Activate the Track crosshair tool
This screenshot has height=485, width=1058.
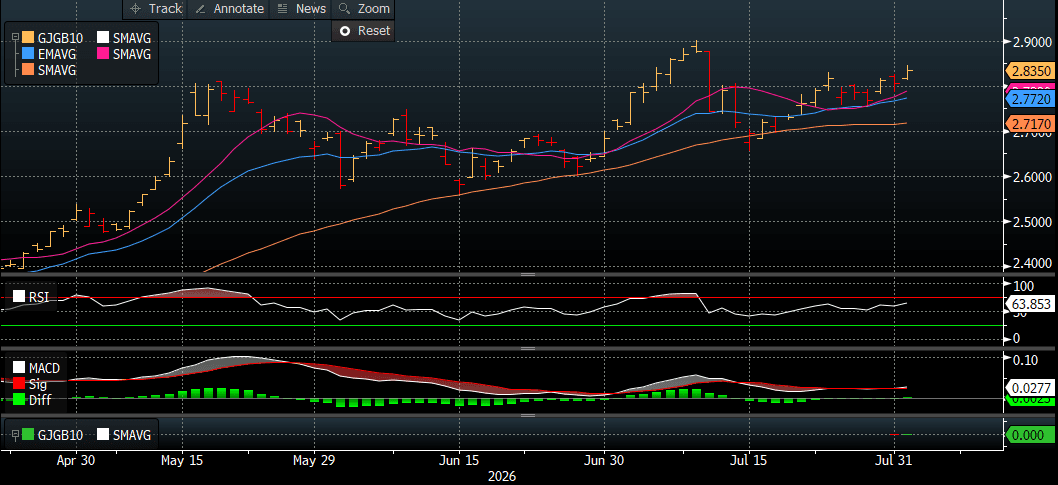155,9
